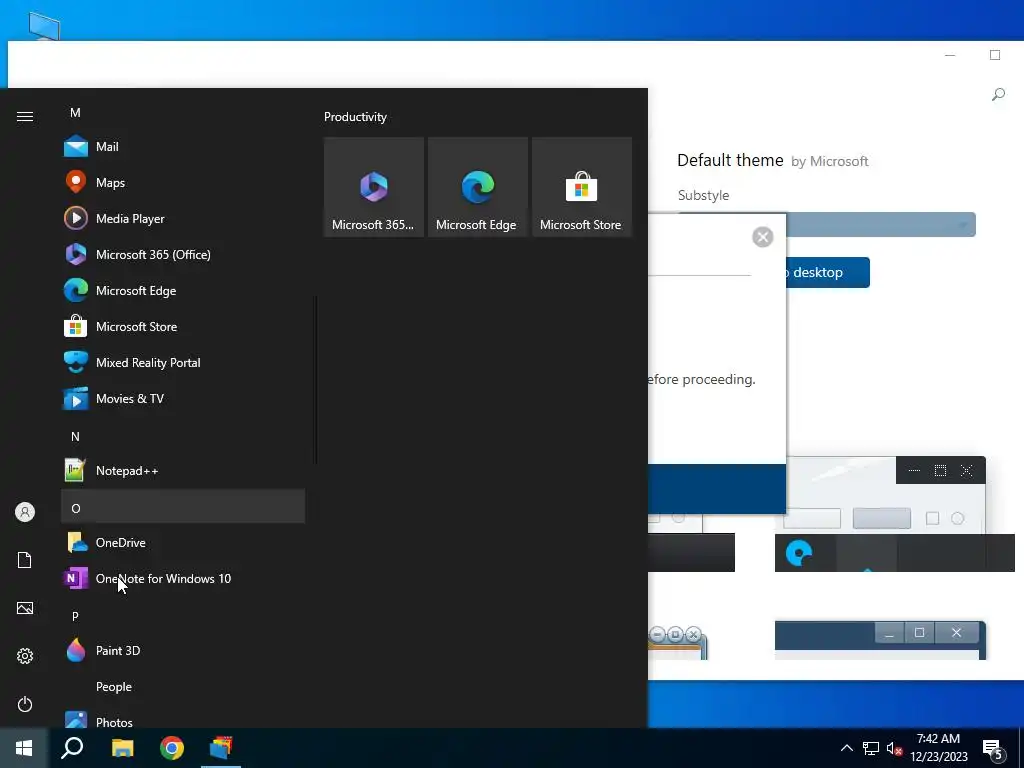Open People app entry
Viewport: 1024px width, 768px height.
tap(183, 686)
